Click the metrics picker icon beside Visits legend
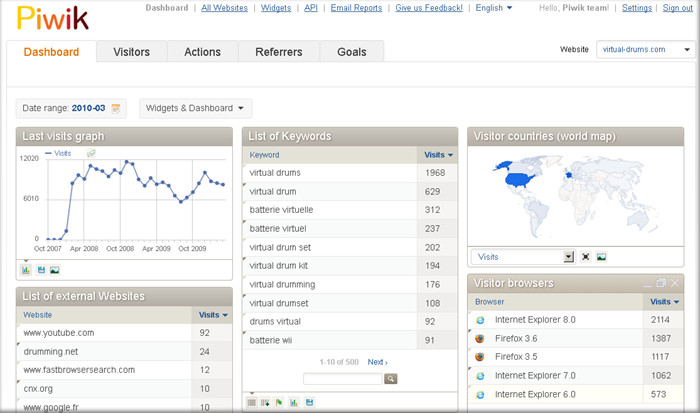This screenshot has width=700, height=413. click(x=91, y=153)
